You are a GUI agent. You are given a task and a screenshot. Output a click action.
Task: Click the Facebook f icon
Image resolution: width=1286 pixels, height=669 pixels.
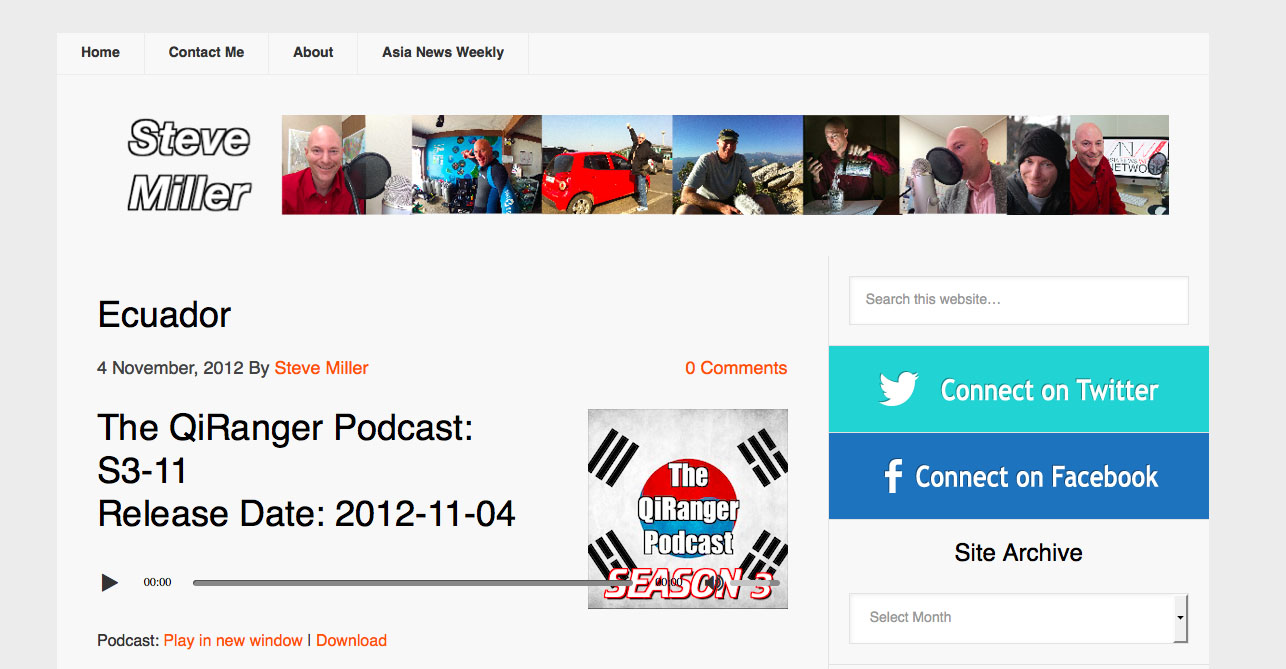[x=893, y=477]
